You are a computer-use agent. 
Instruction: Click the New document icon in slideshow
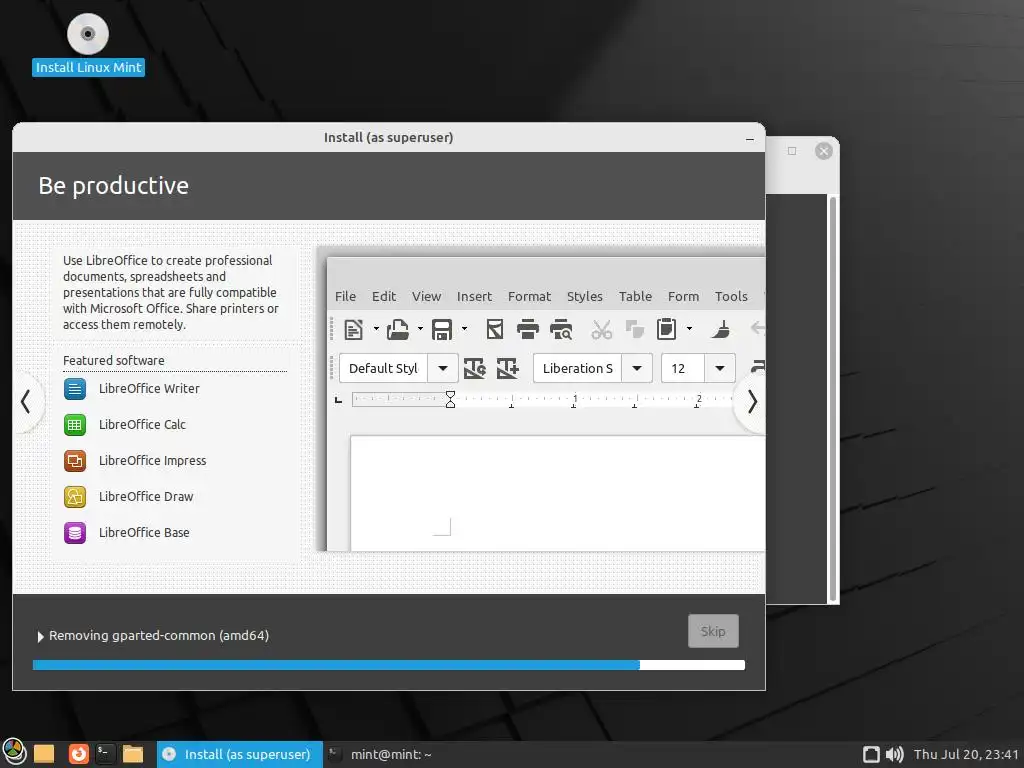[353, 330]
